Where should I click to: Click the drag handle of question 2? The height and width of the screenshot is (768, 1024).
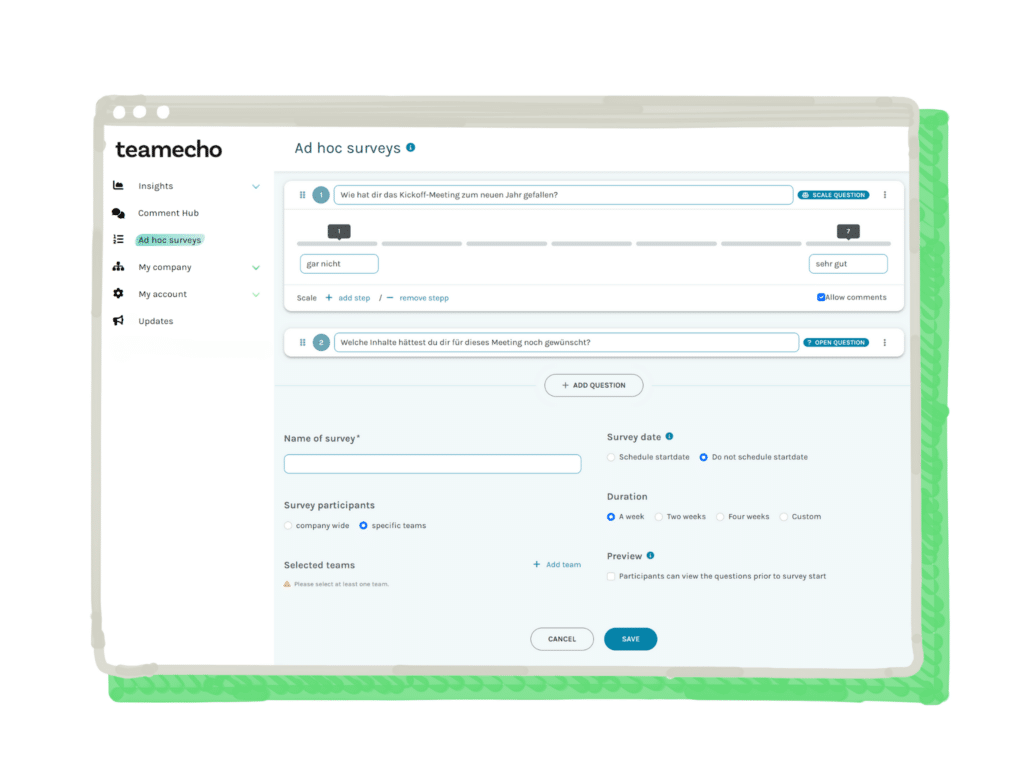click(x=303, y=342)
